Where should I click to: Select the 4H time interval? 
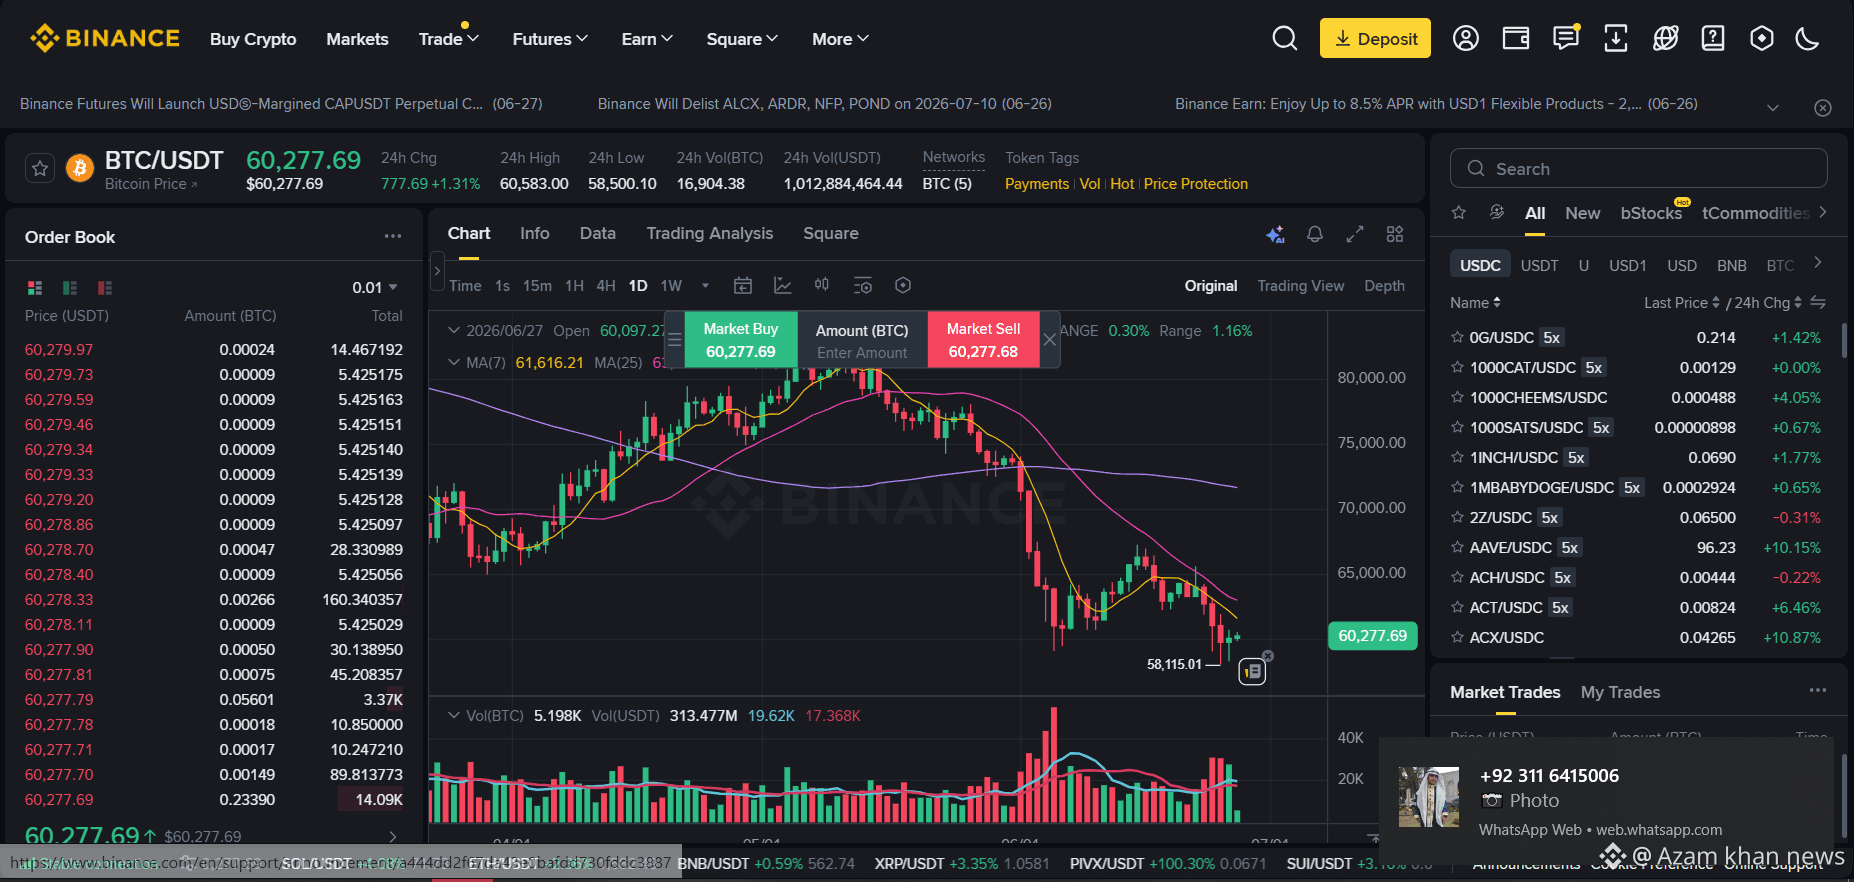tap(606, 286)
